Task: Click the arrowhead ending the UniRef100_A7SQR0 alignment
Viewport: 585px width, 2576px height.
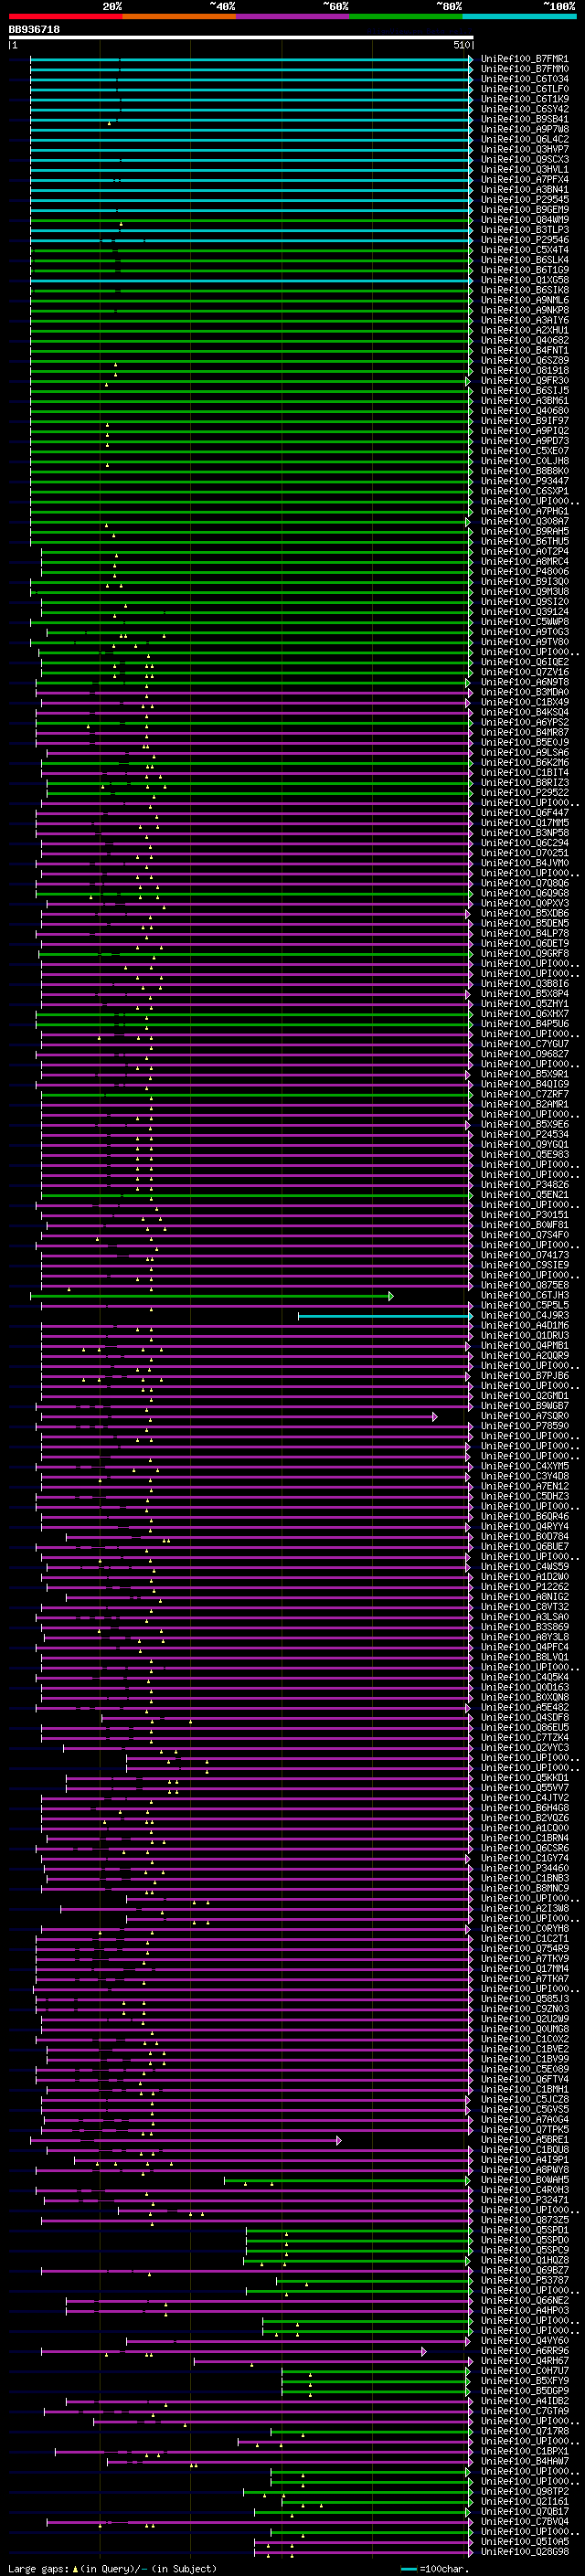Action: point(435,1417)
